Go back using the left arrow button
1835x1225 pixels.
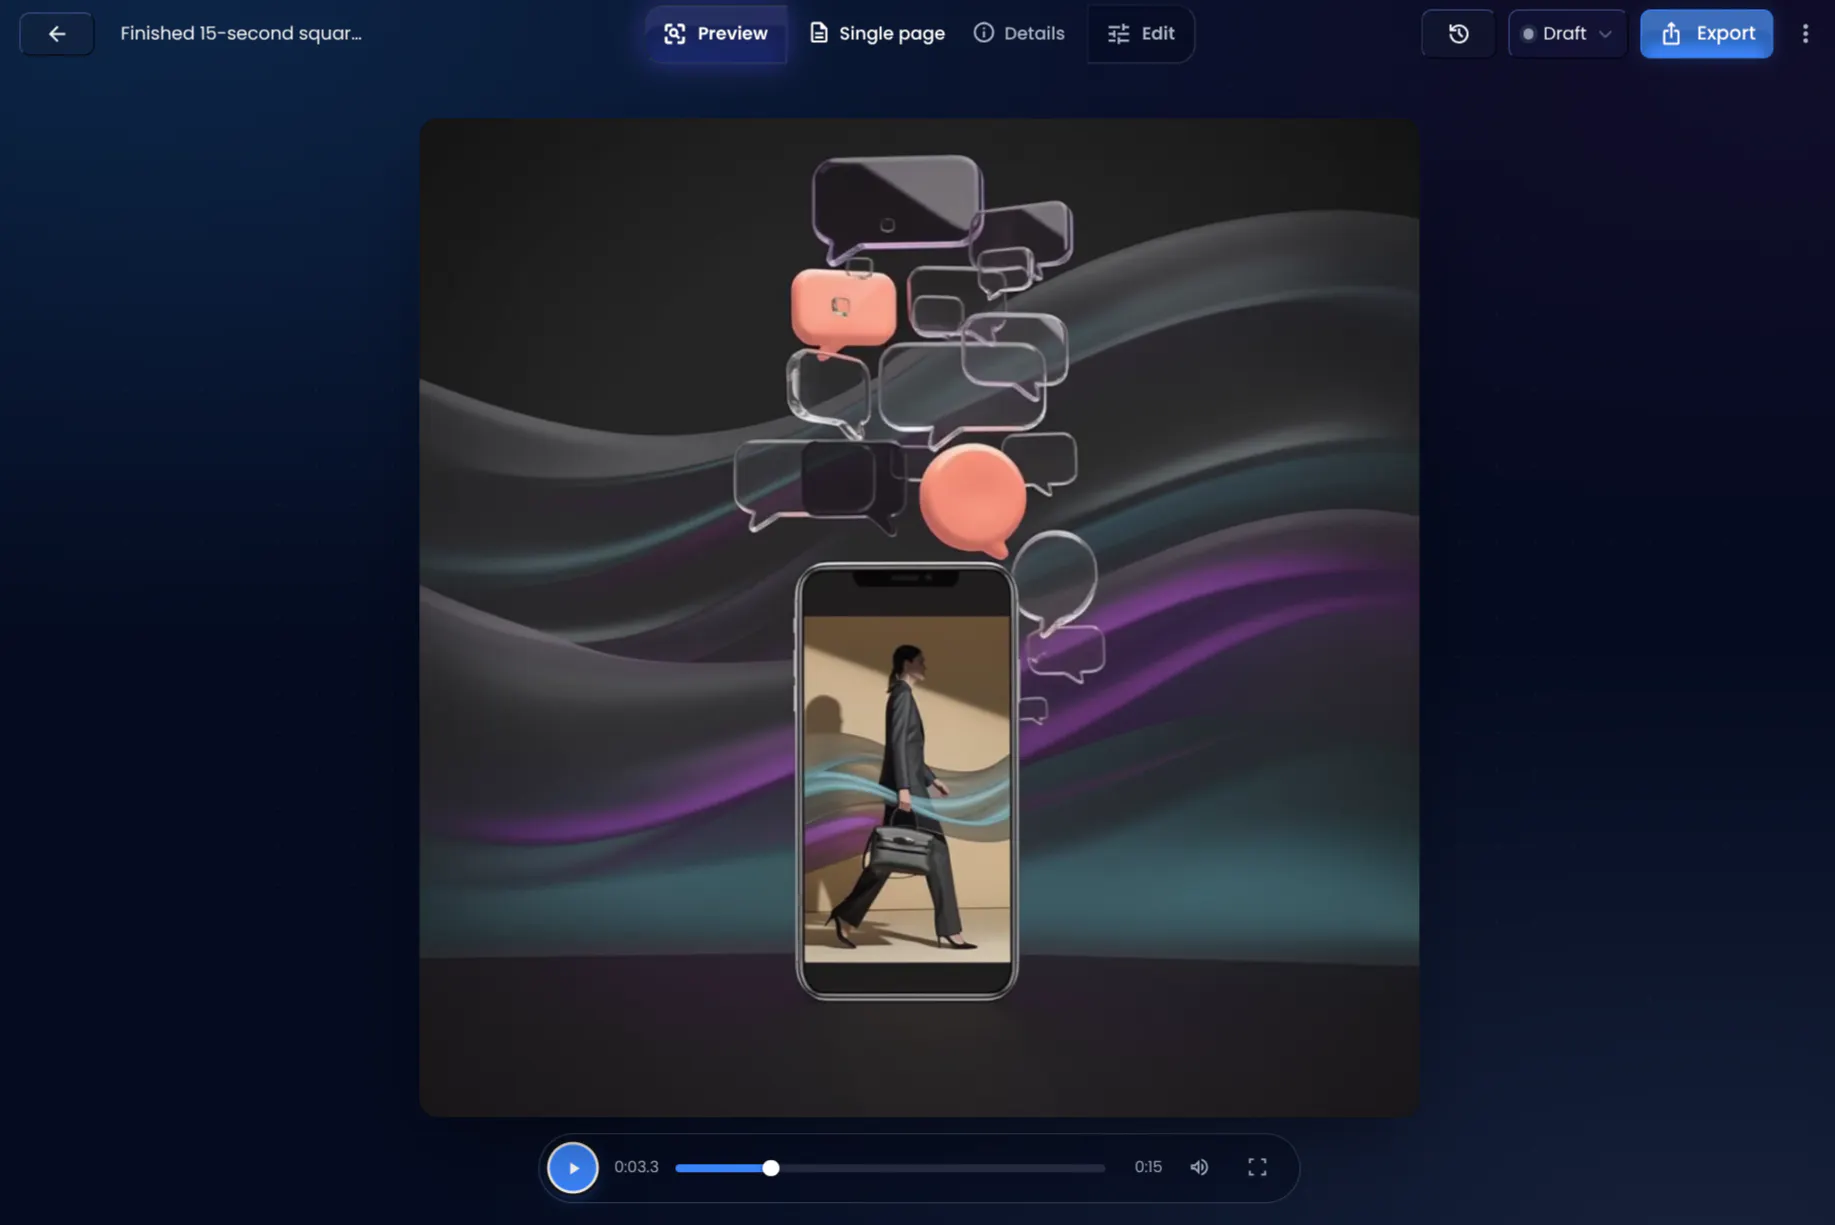click(56, 34)
